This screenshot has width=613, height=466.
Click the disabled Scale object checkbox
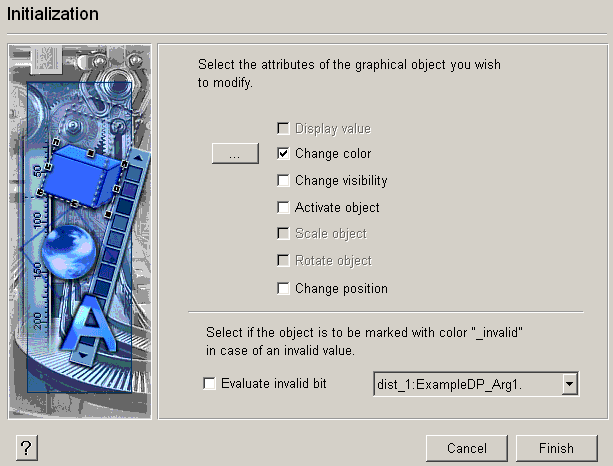pyautogui.click(x=284, y=234)
